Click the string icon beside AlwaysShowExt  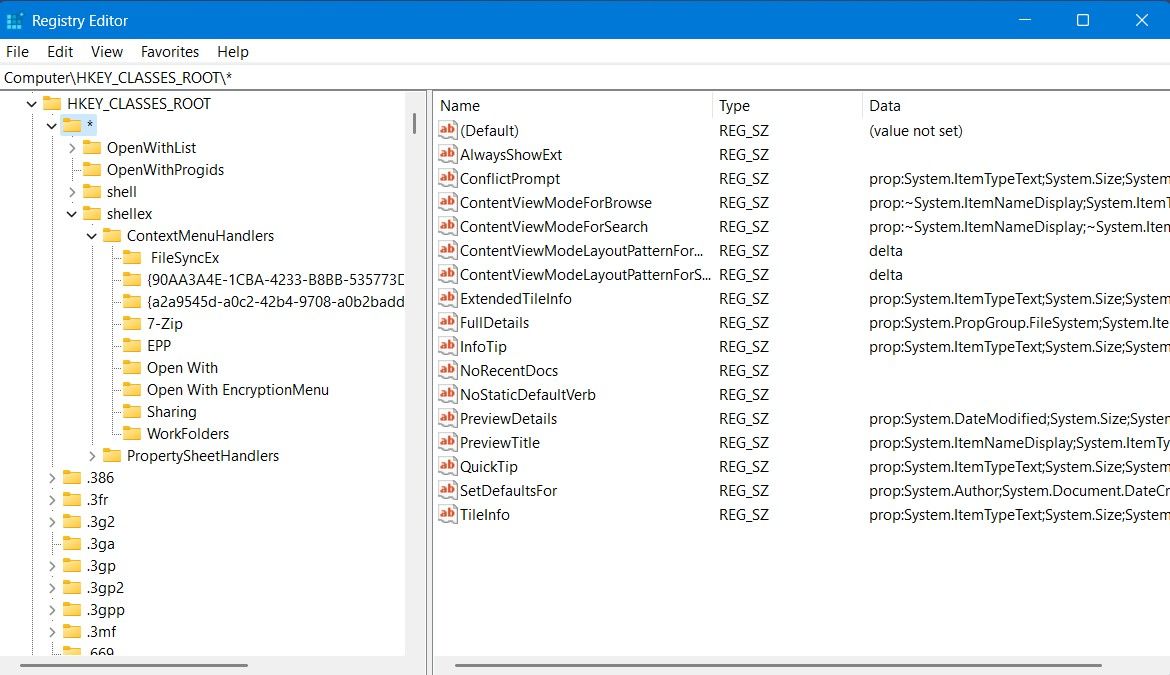click(x=447, y=154)
